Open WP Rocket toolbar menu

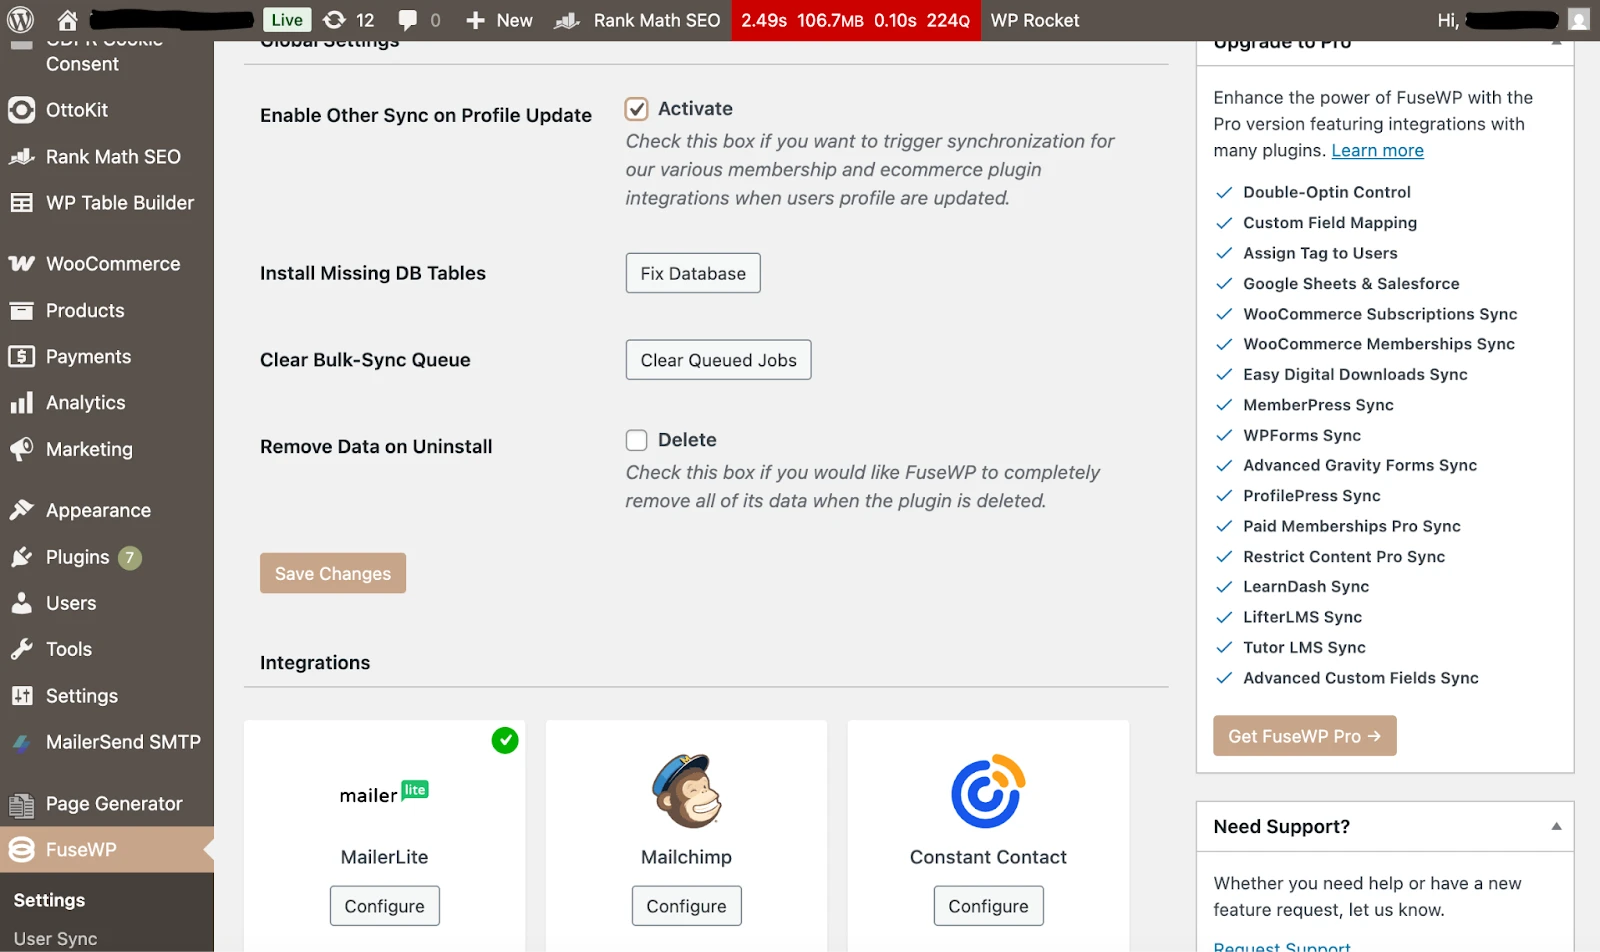[1035, 20]
